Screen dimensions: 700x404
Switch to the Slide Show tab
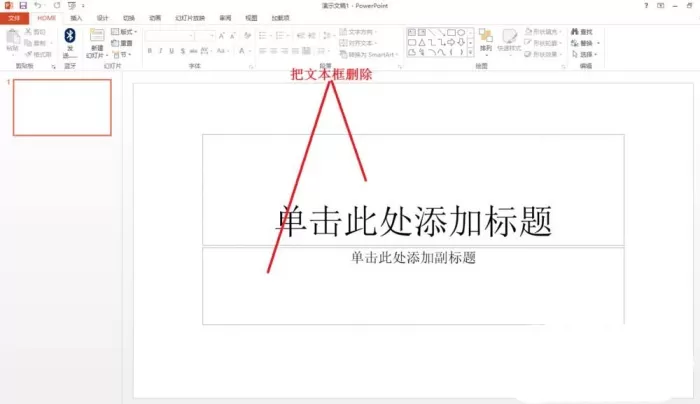(x=190, y=18)
